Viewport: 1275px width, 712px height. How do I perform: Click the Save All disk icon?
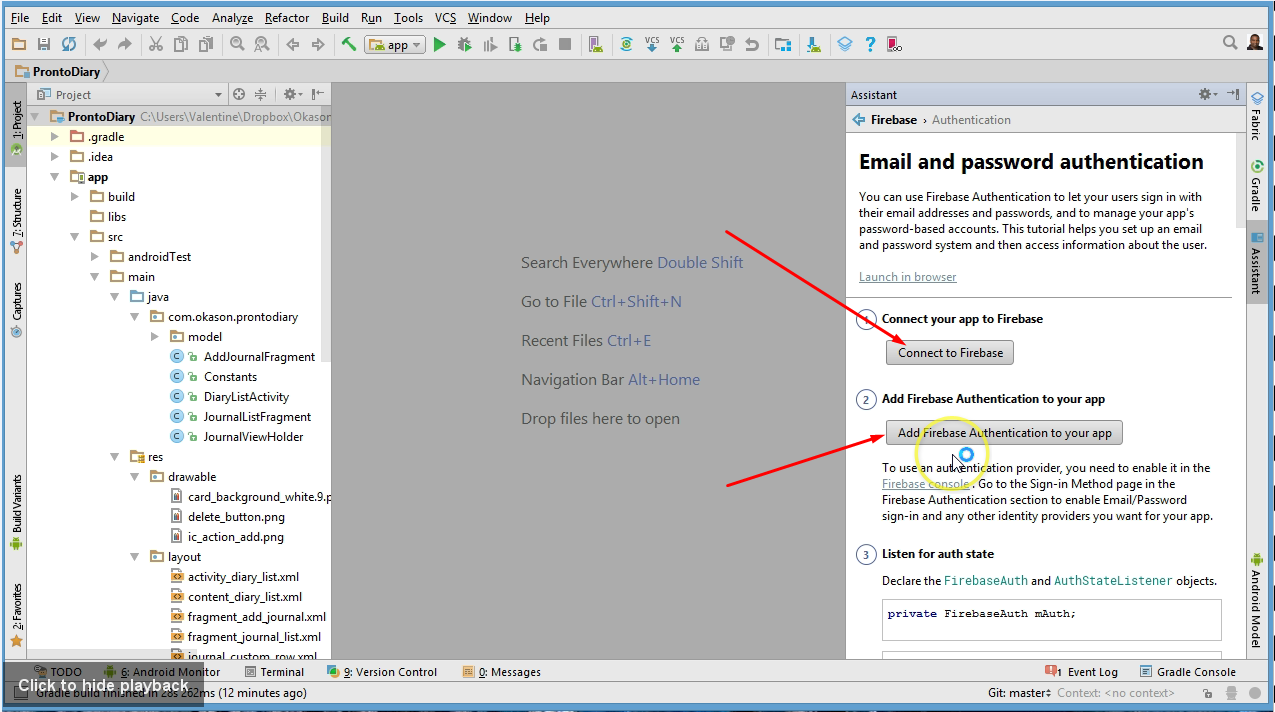(43, 44)
